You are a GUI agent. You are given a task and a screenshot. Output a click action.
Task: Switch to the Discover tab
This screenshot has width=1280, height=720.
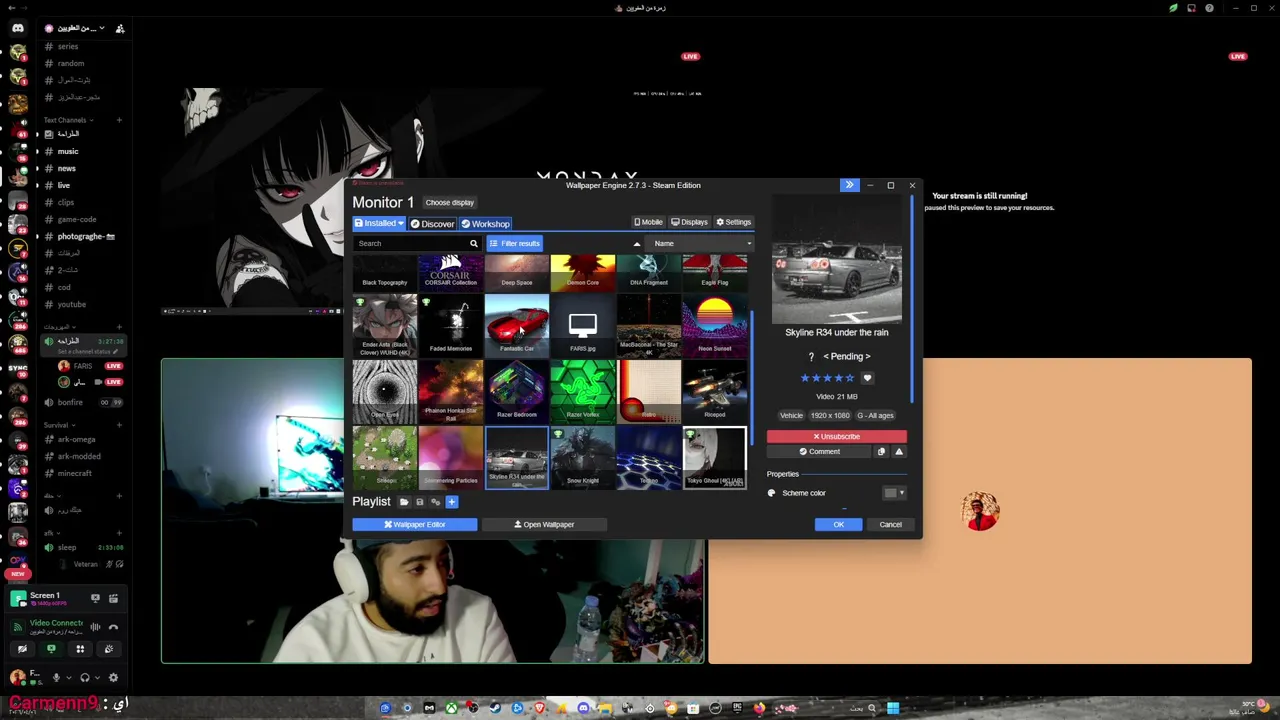[432, 224]
